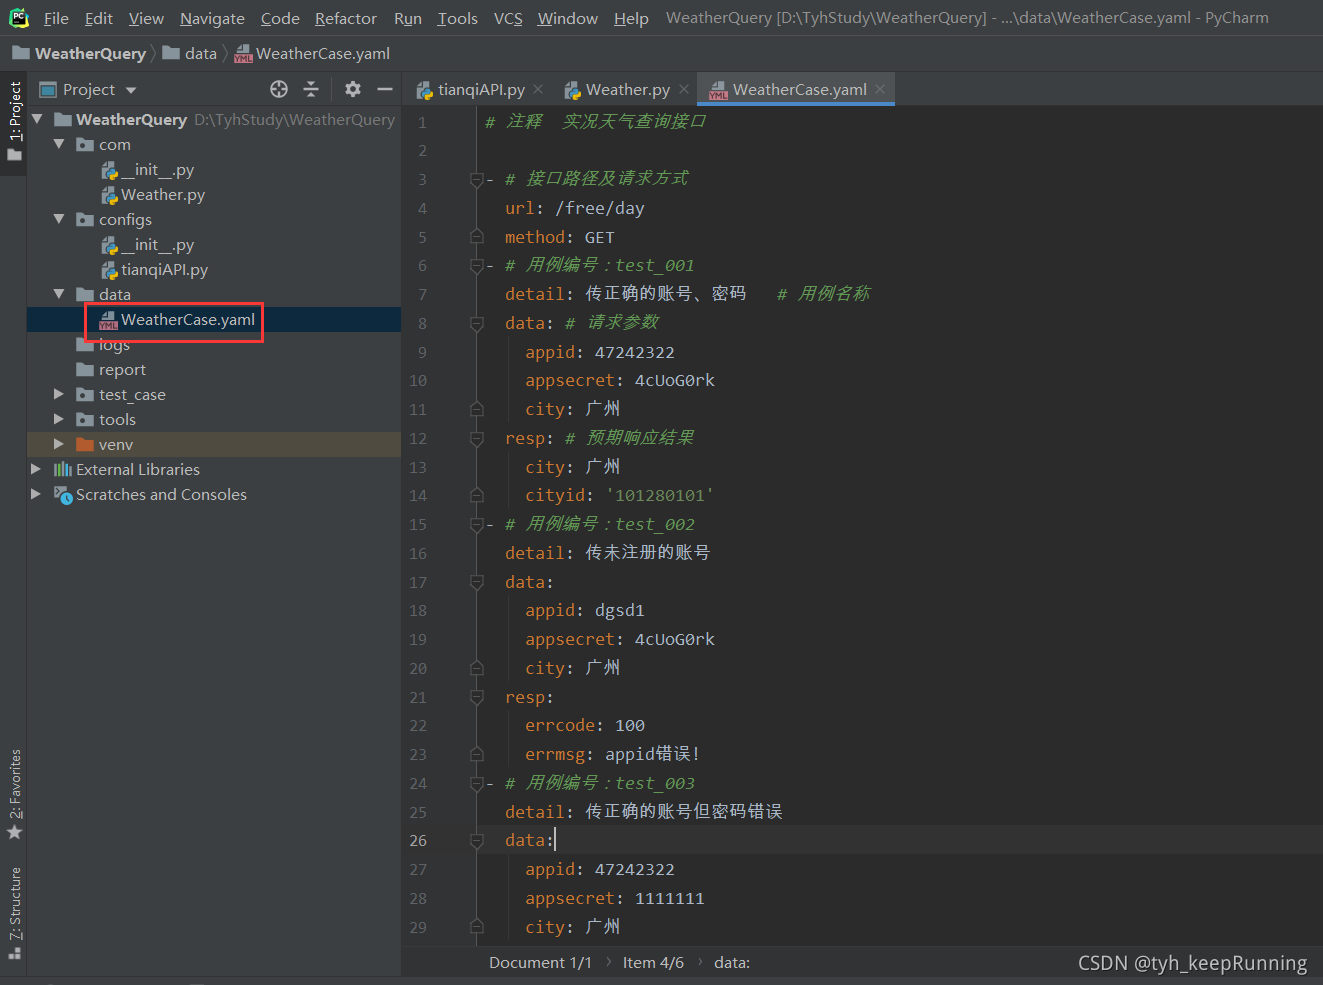Open the Help menu
This screenshot has height=985, width=1323.
[x=631, y=18]
